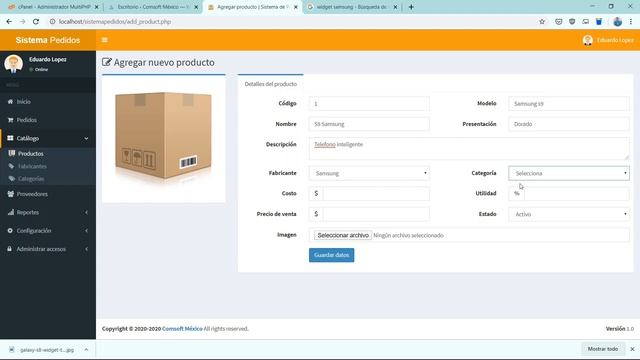Expand the Configuración sidebar section
The width and height of the screenshot is (640, 360).
[x=48, y=231]
